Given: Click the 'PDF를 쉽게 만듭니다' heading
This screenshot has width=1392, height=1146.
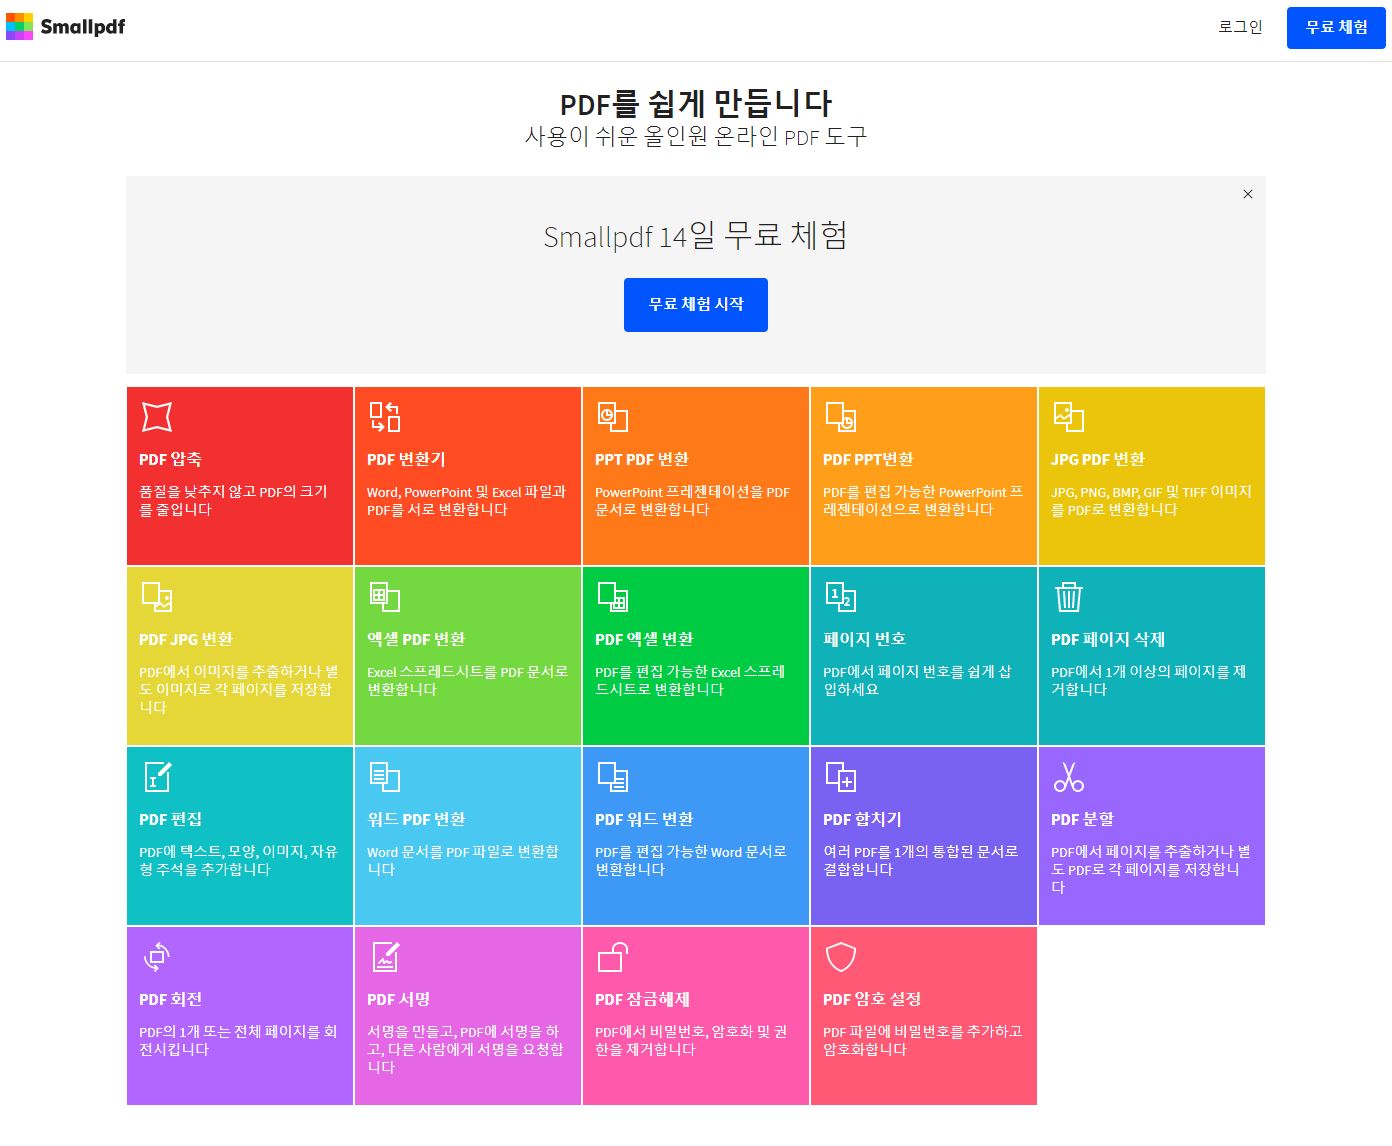Looking at the screenshot, I should pos(696,103).
